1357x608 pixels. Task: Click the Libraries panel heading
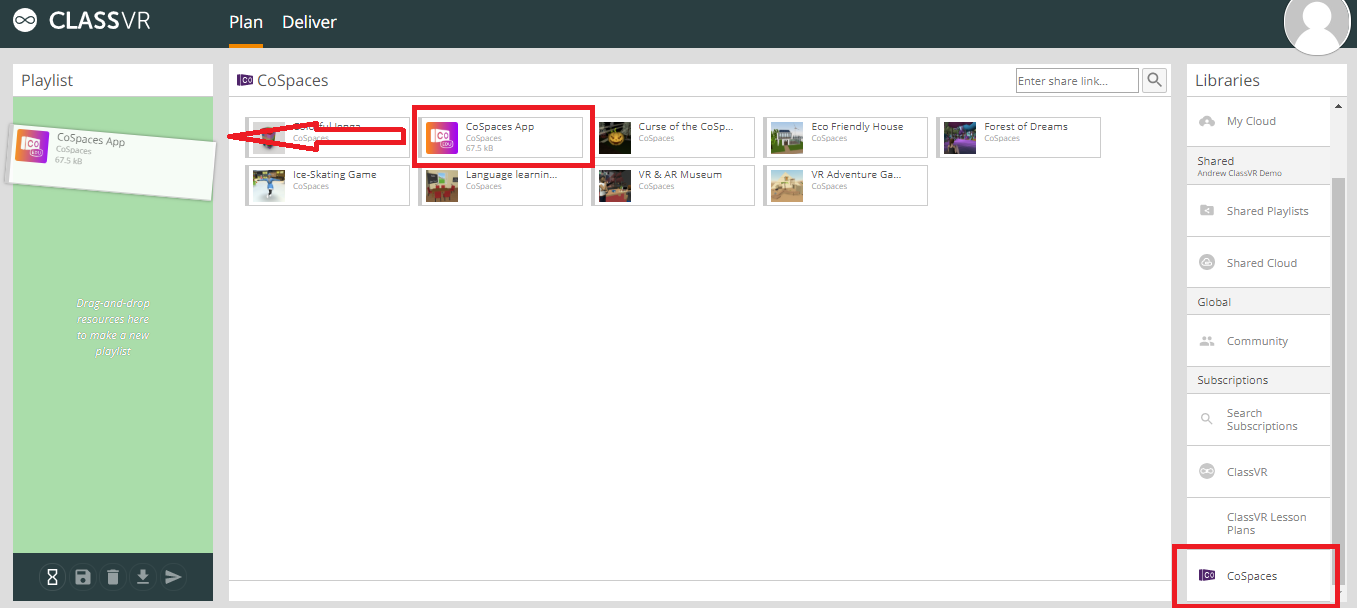tap(1227, 80)
